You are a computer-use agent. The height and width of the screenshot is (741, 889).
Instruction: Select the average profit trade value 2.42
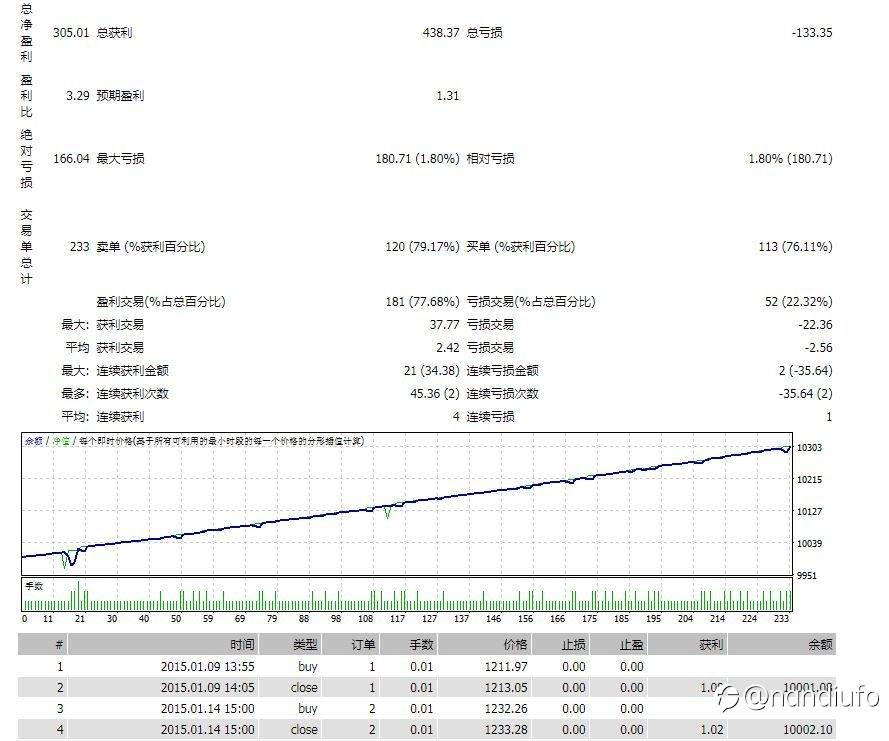tap(448, 348)
